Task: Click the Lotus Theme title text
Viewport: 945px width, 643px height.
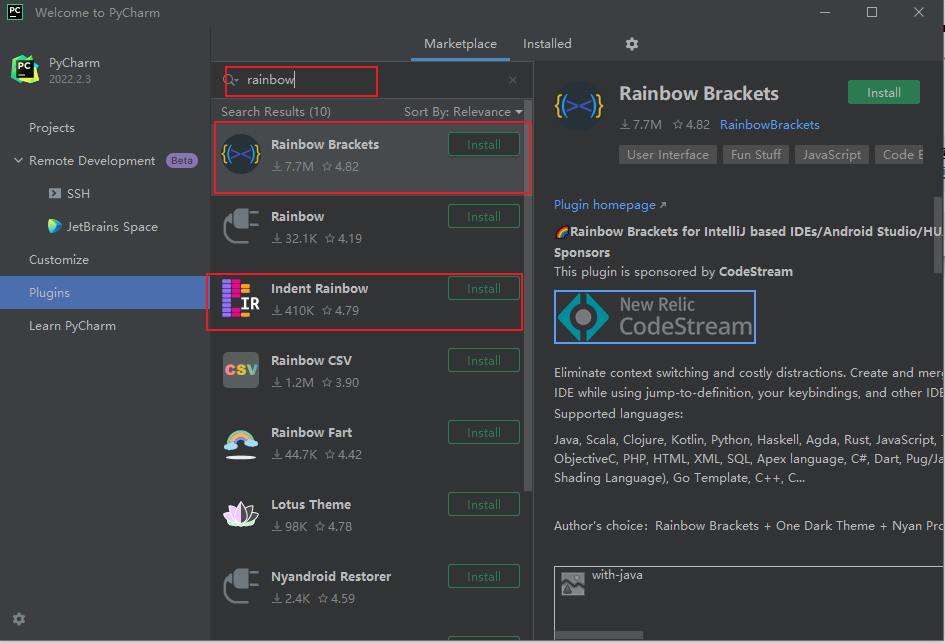Action: (x=311, y=504)
